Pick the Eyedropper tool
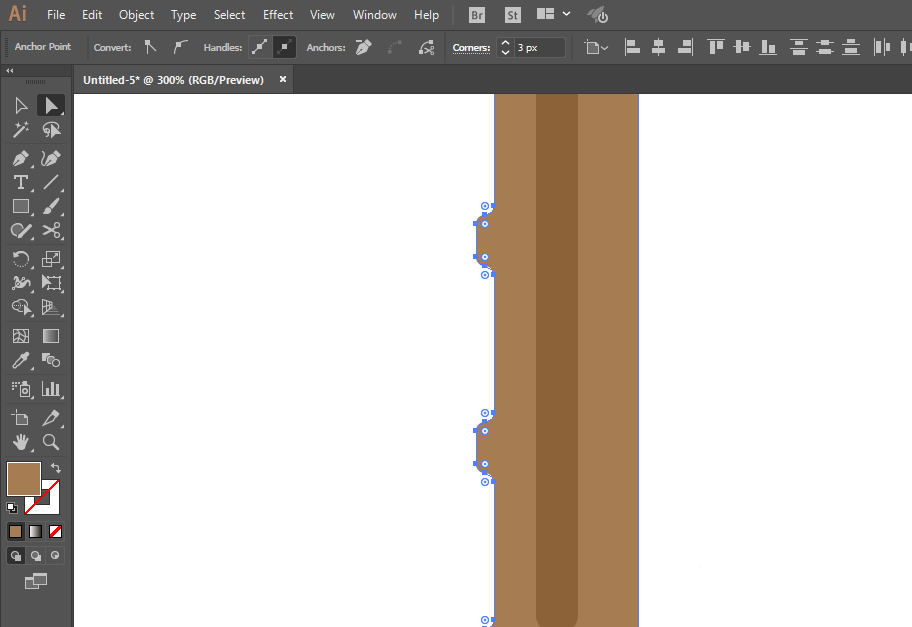This screenshot has height=627, width=912. 20,362
